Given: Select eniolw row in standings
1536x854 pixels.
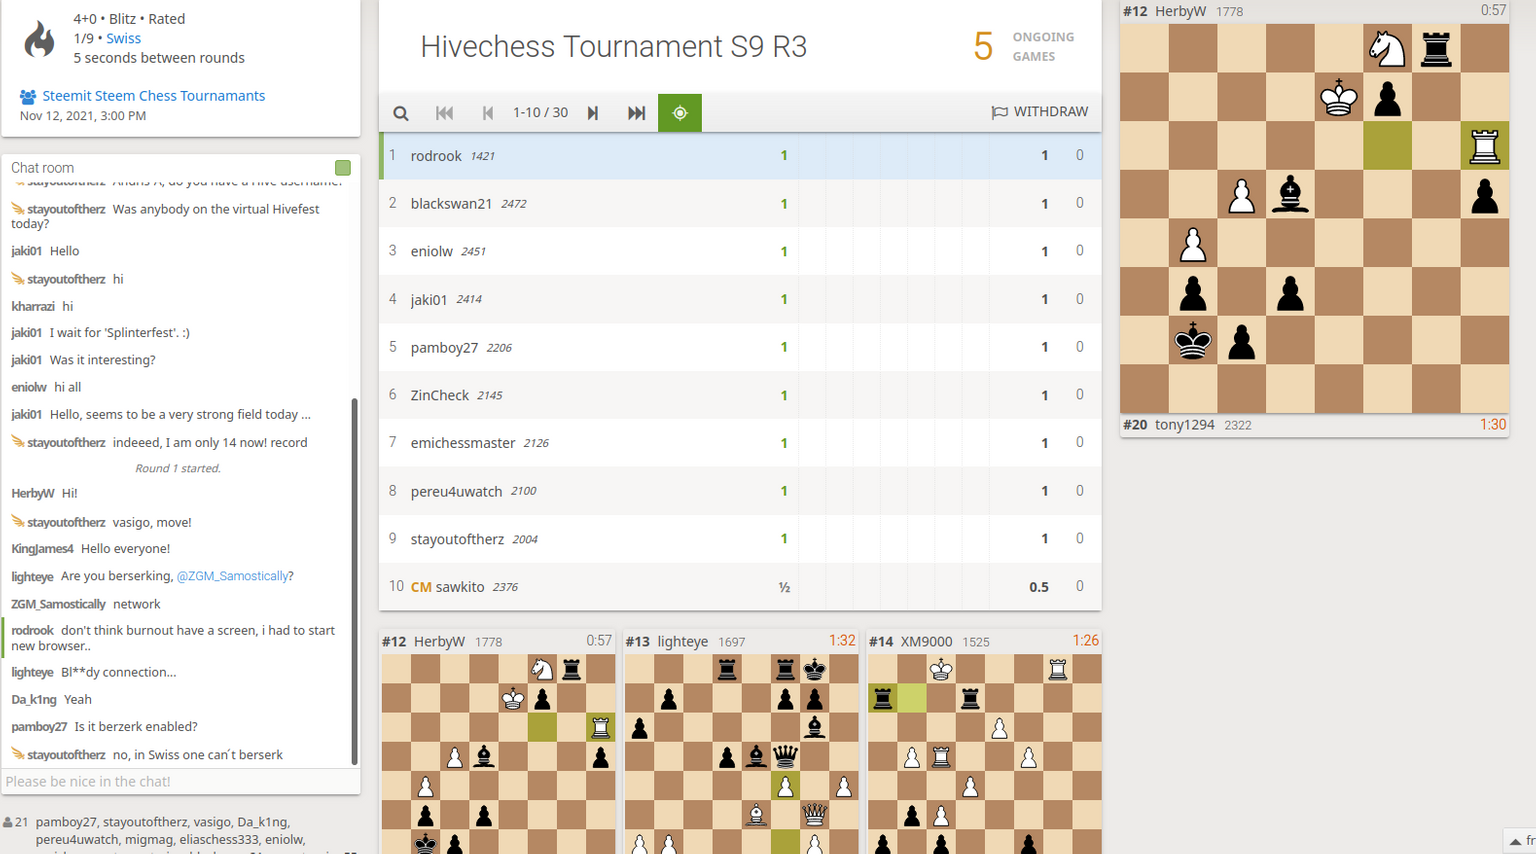Looking at the screenshot, I should coord(741,252).
